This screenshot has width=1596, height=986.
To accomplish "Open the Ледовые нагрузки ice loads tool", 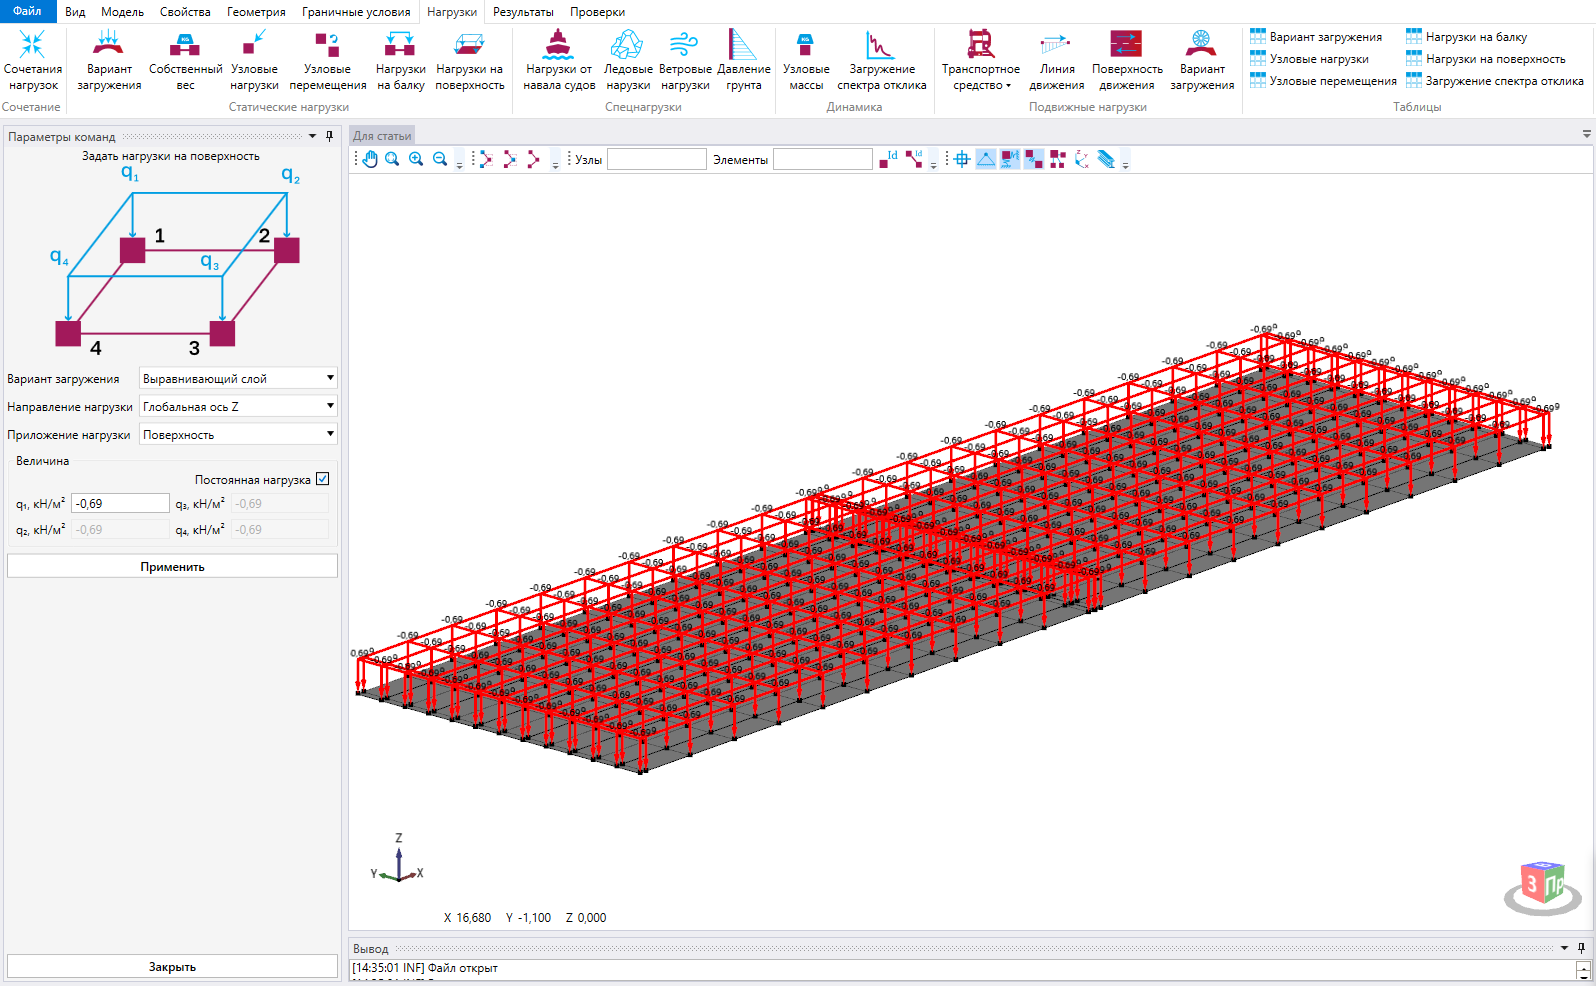I will (628, 60).
